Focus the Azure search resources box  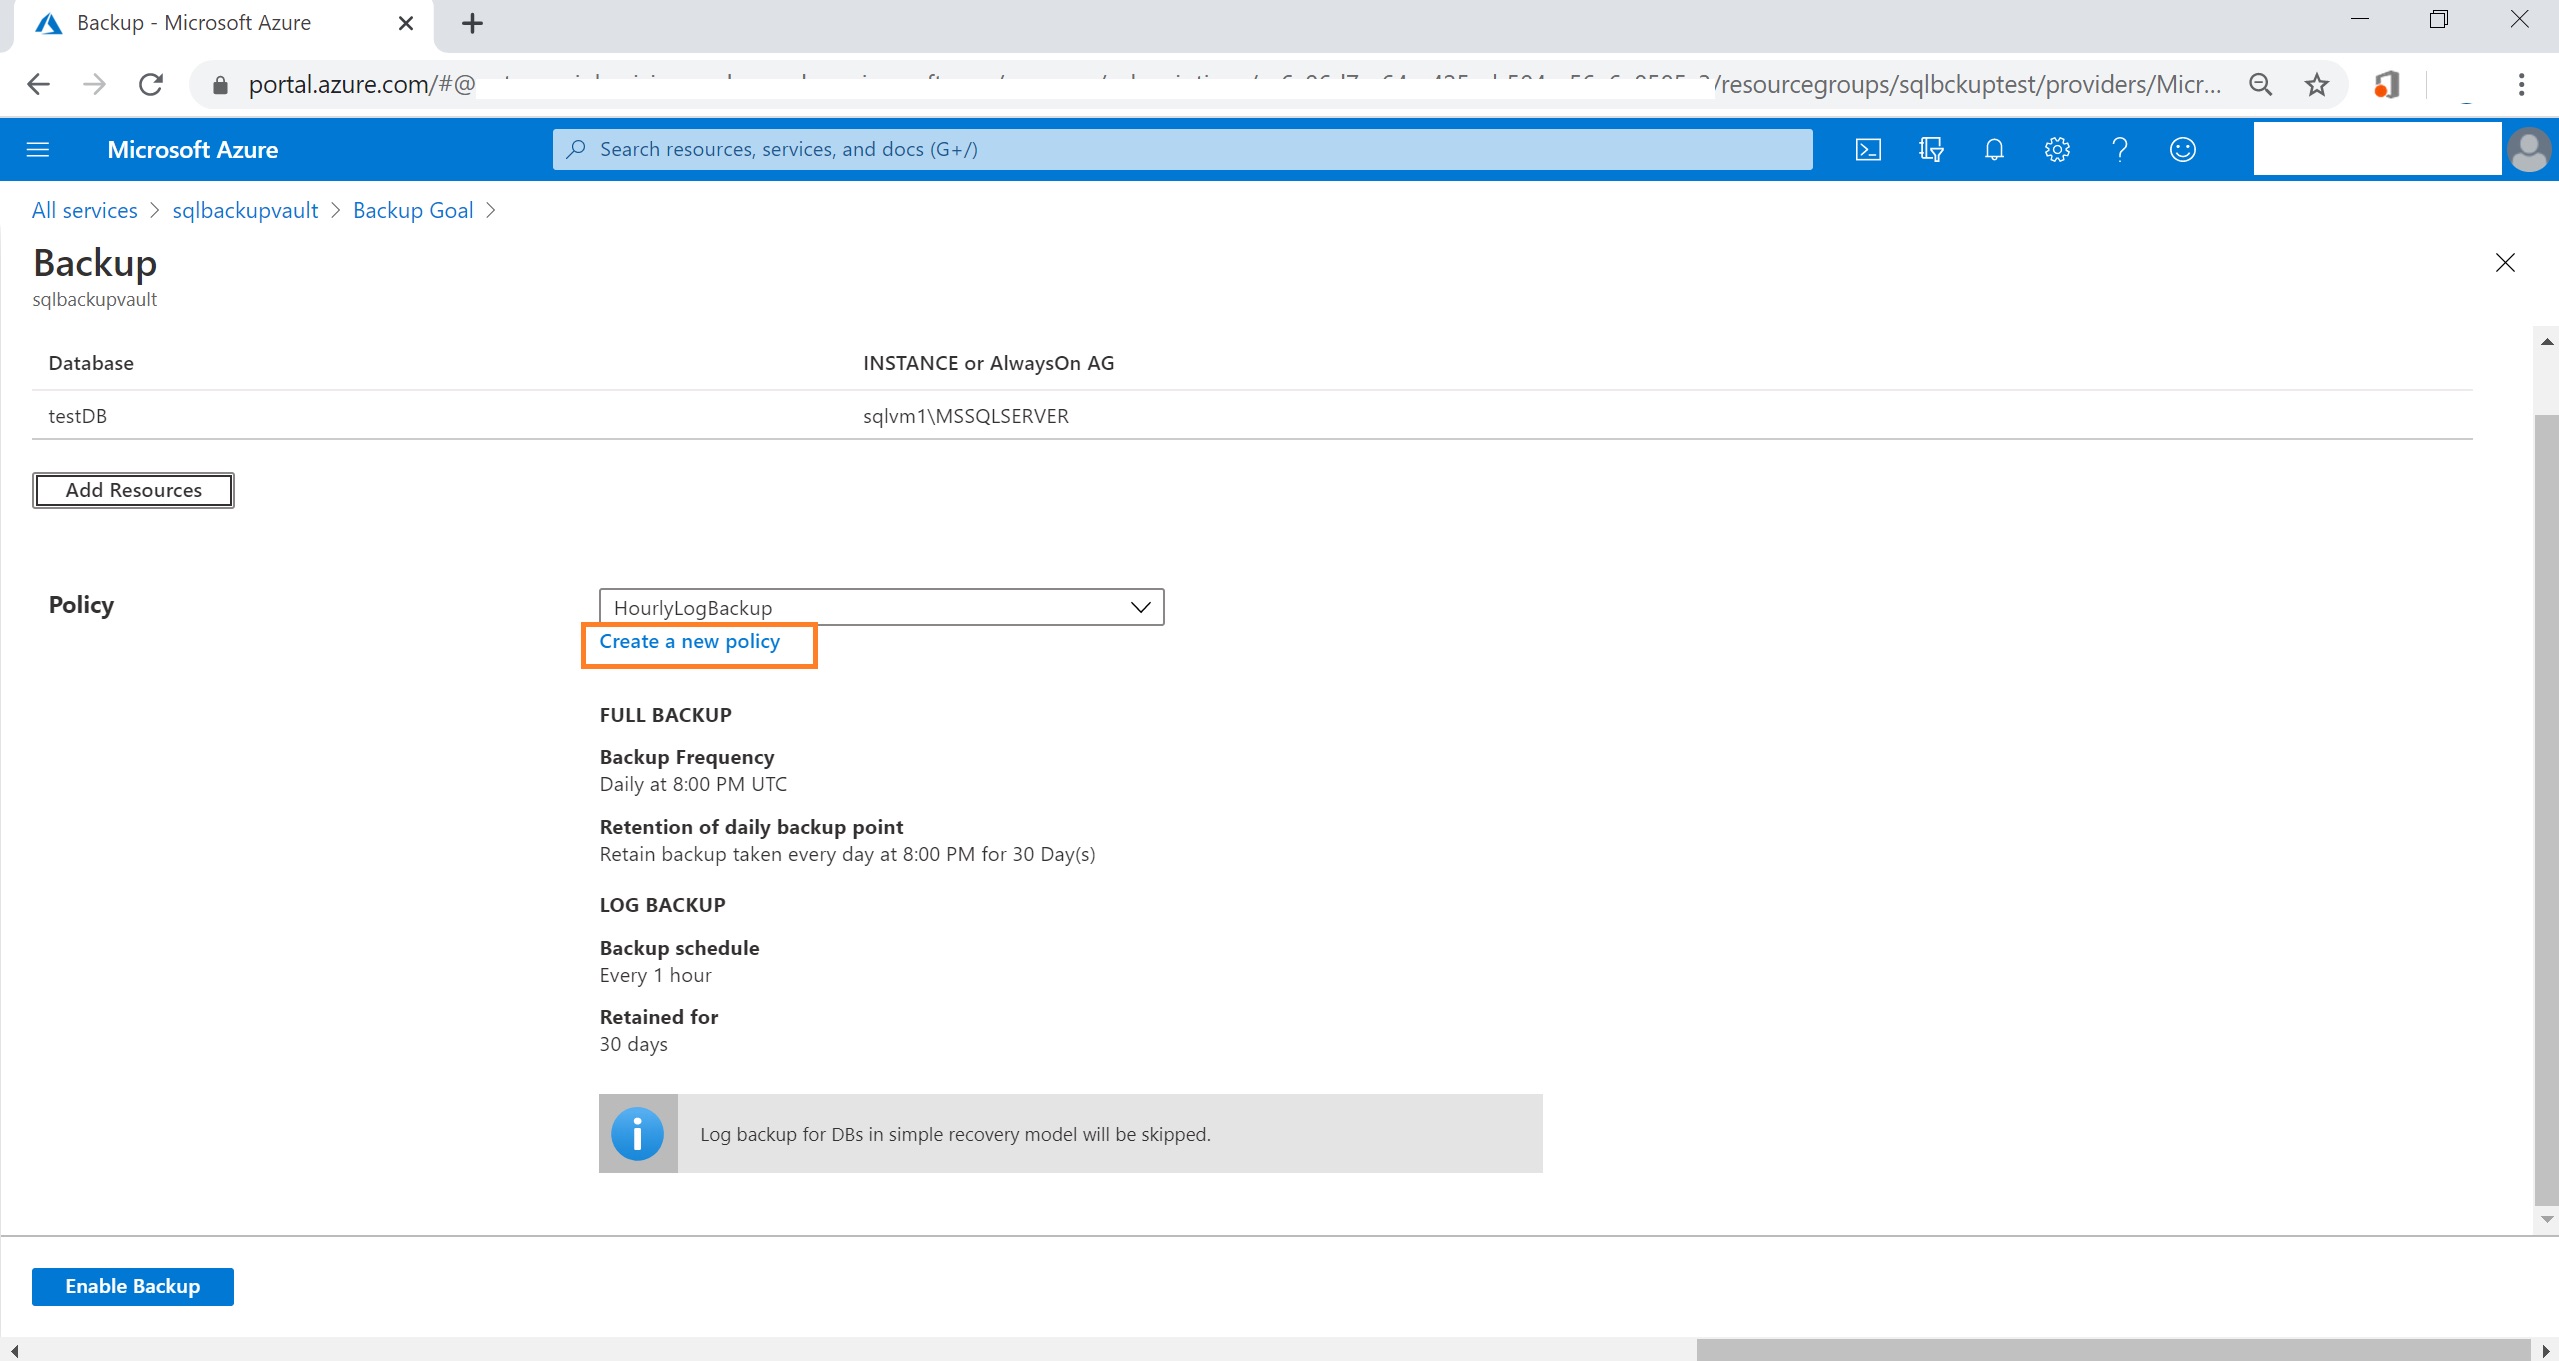1180,150
